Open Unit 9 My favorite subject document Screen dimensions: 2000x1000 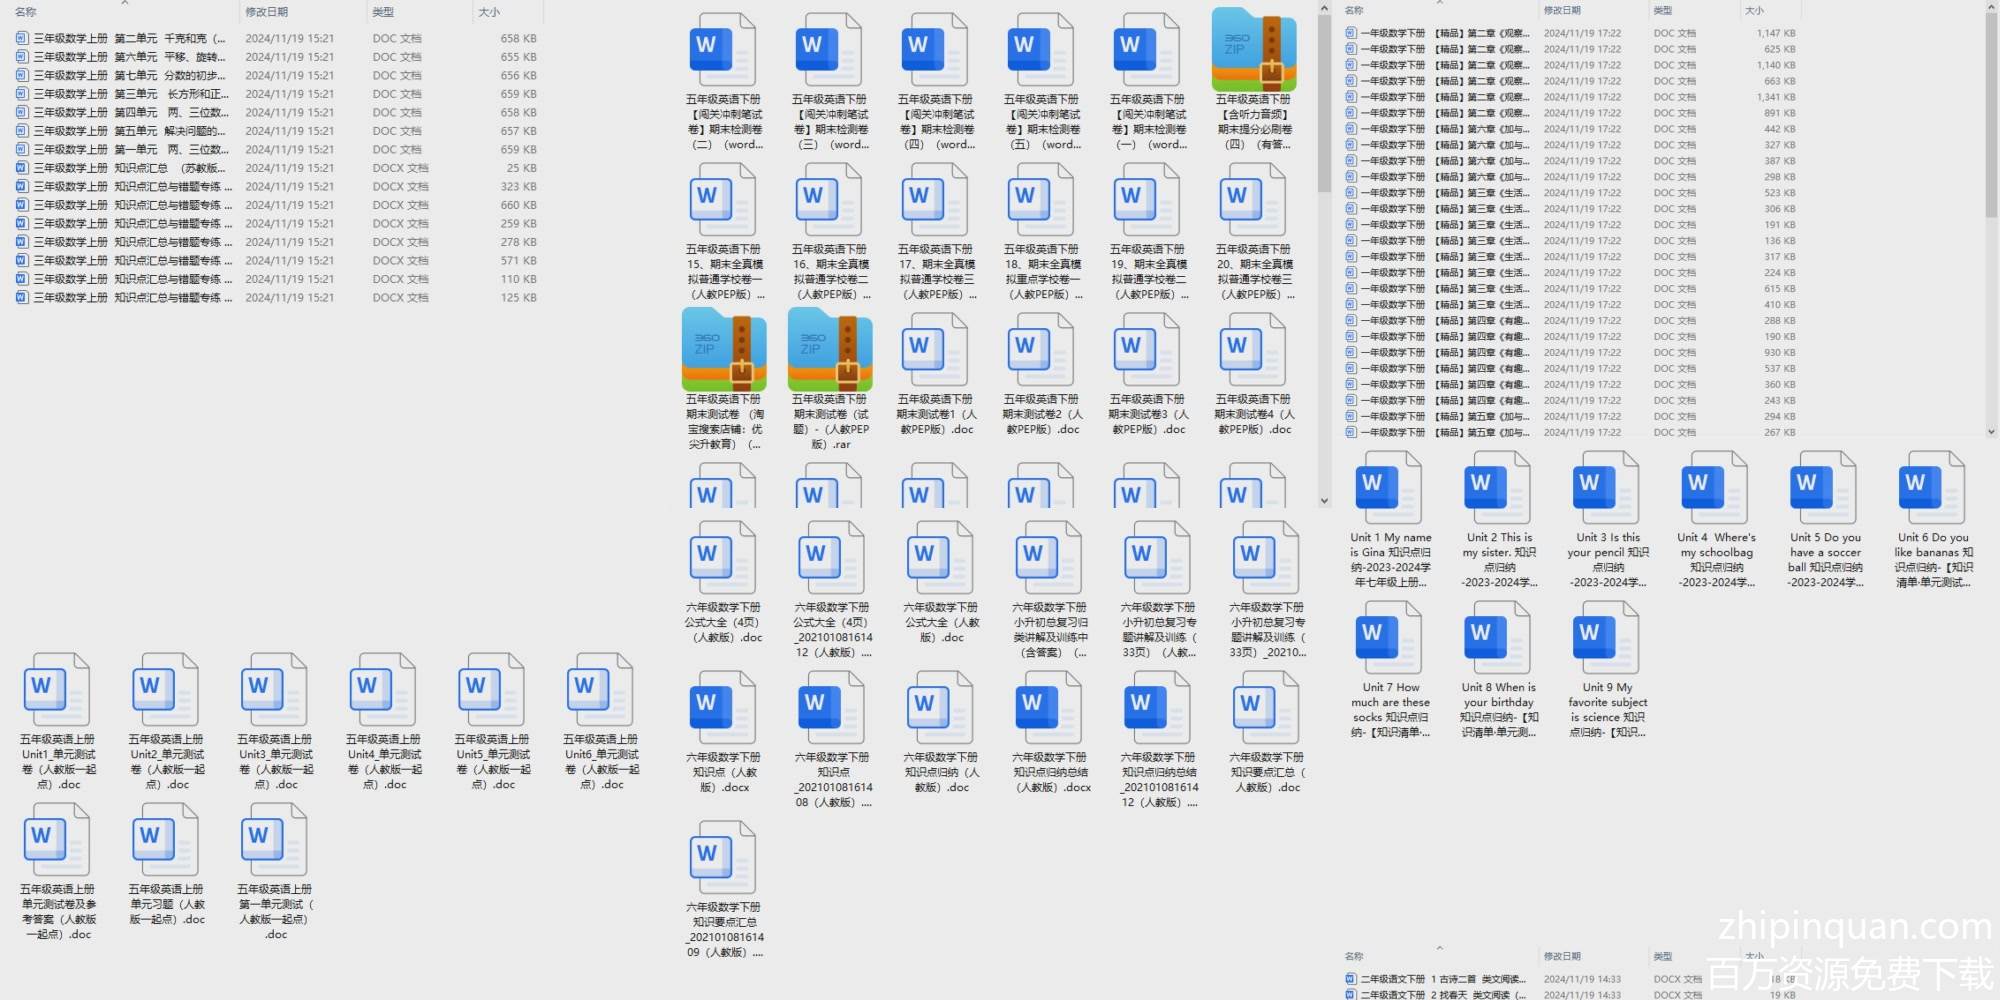[x=1606, y=638]
